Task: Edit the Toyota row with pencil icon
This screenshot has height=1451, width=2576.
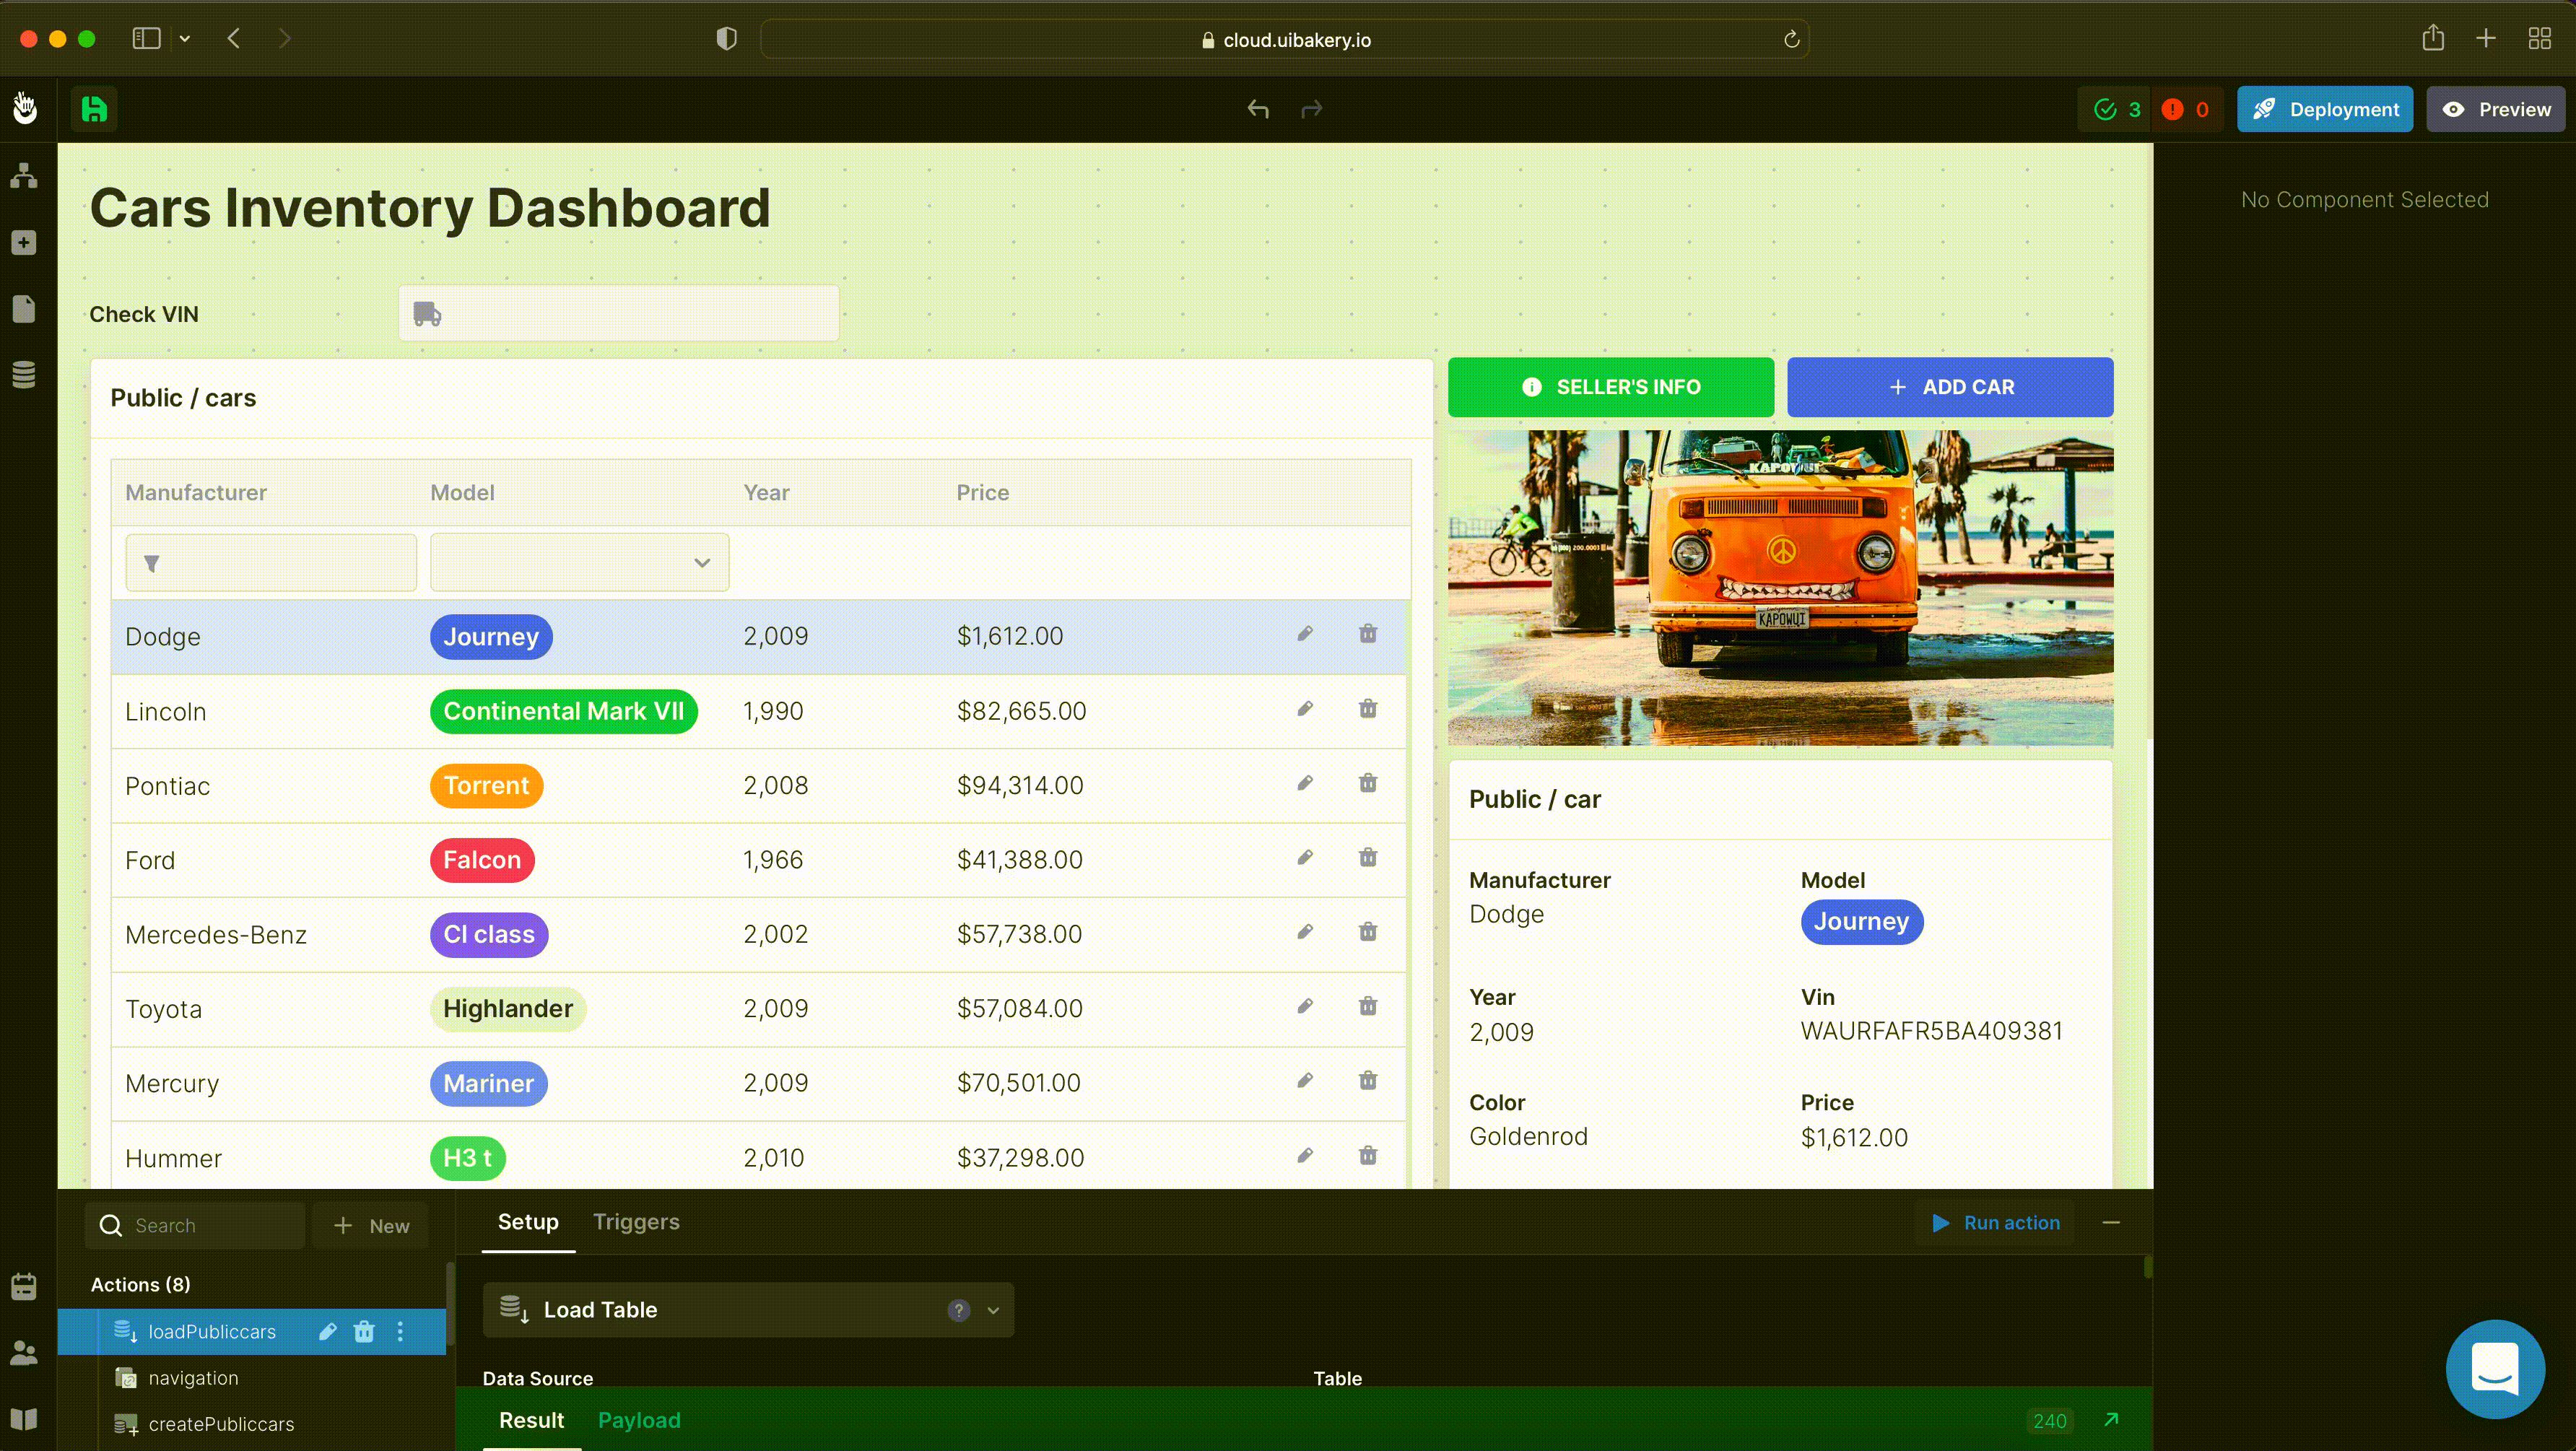Action: click(x=1305, y=1006)
